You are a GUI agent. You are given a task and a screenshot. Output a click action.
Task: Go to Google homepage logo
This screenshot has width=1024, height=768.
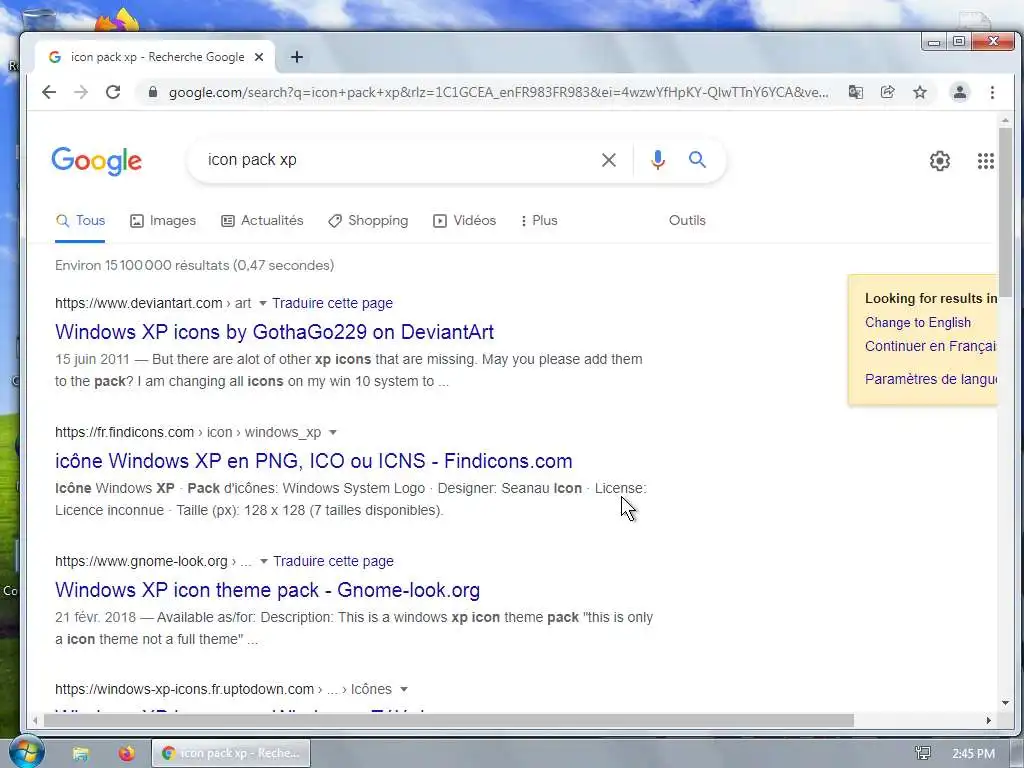pos(97,161)
